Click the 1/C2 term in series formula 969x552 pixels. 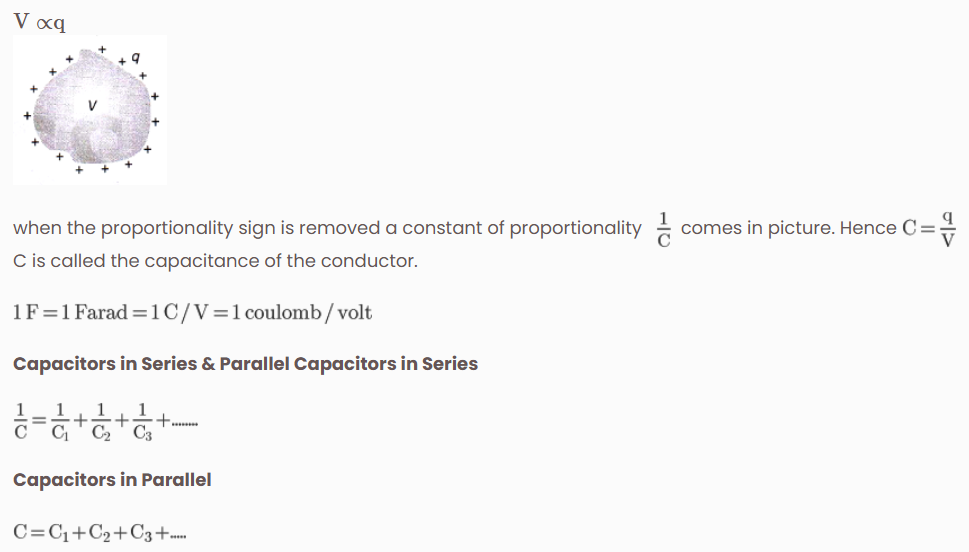(x=101, y=422)
